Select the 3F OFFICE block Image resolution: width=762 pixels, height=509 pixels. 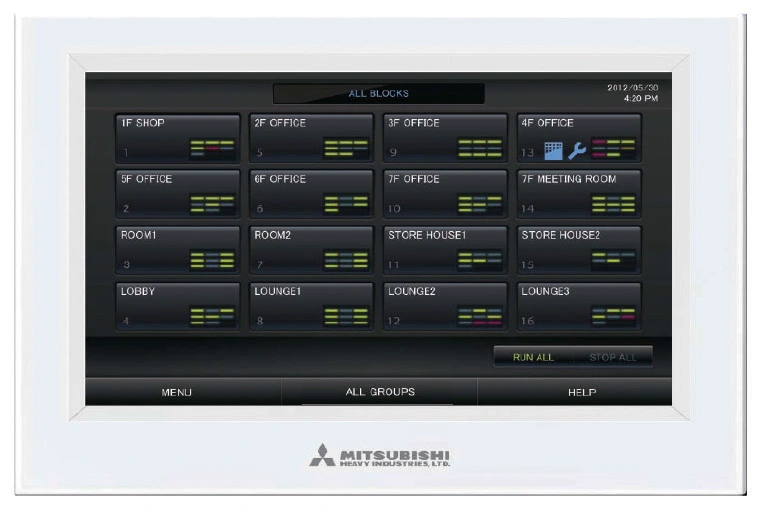(445, 139)
